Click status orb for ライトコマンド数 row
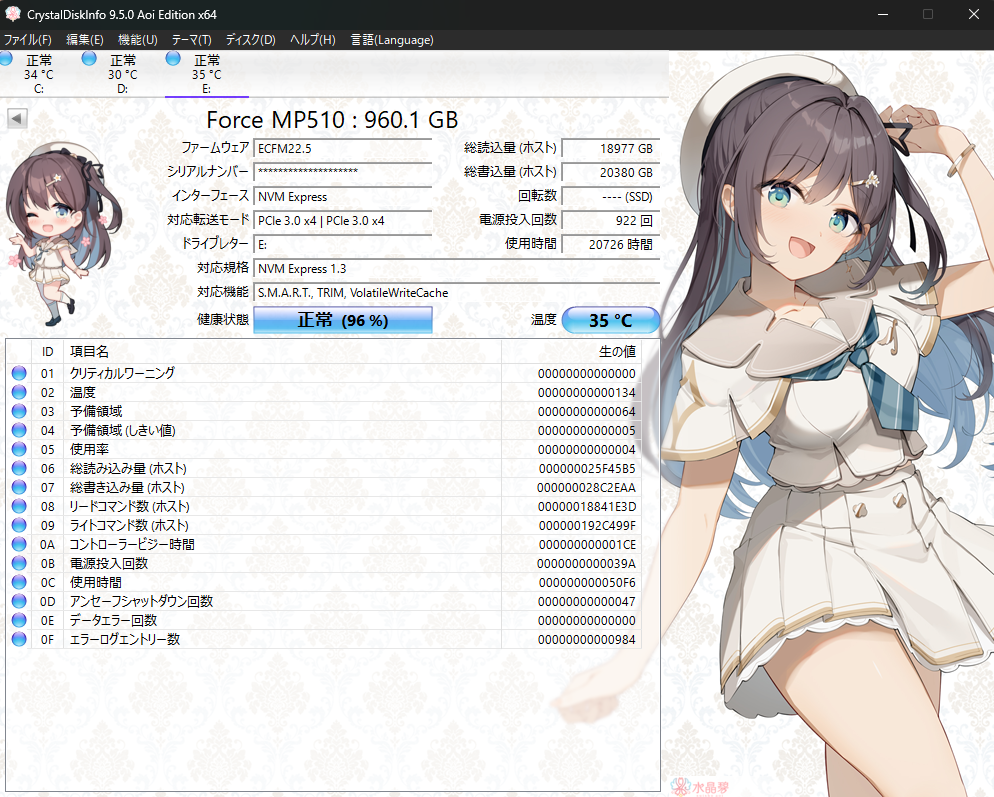Viewport: 994px width, 797px height. (x=19, y=526)
